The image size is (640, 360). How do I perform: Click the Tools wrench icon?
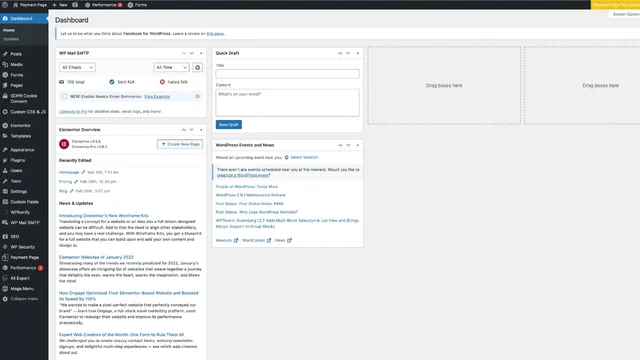click(5, 181)
